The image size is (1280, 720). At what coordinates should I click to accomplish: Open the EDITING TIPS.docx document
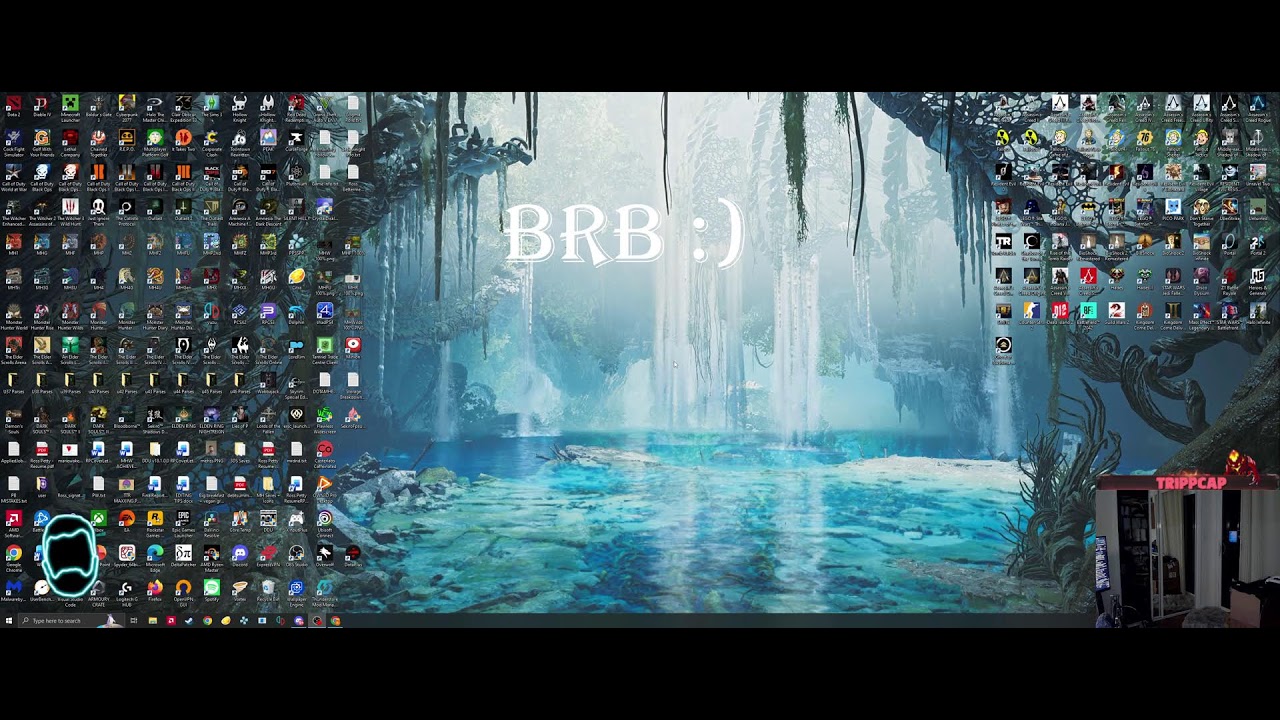183,487
